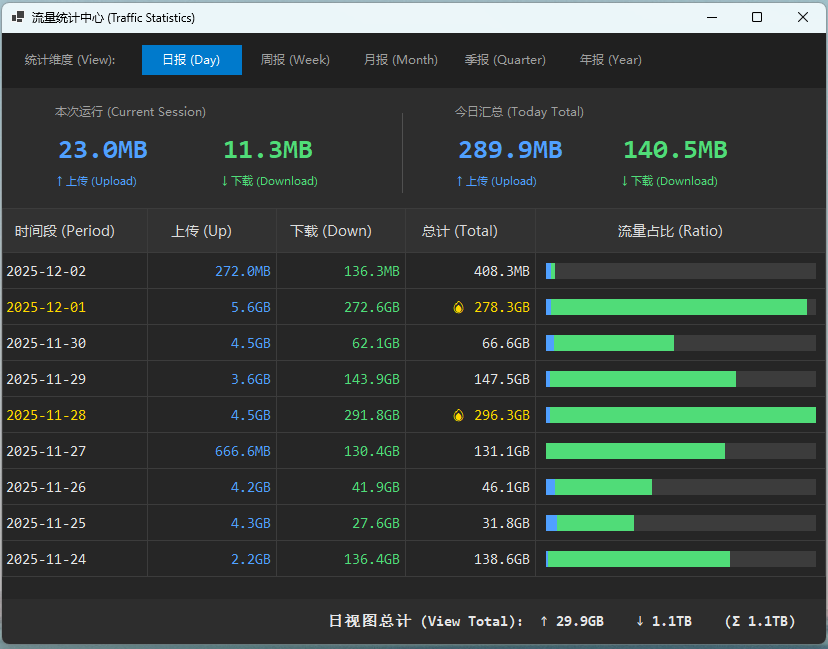
Task: Click the download arrow in the View Total footer
Action: [x=638, y=621]
